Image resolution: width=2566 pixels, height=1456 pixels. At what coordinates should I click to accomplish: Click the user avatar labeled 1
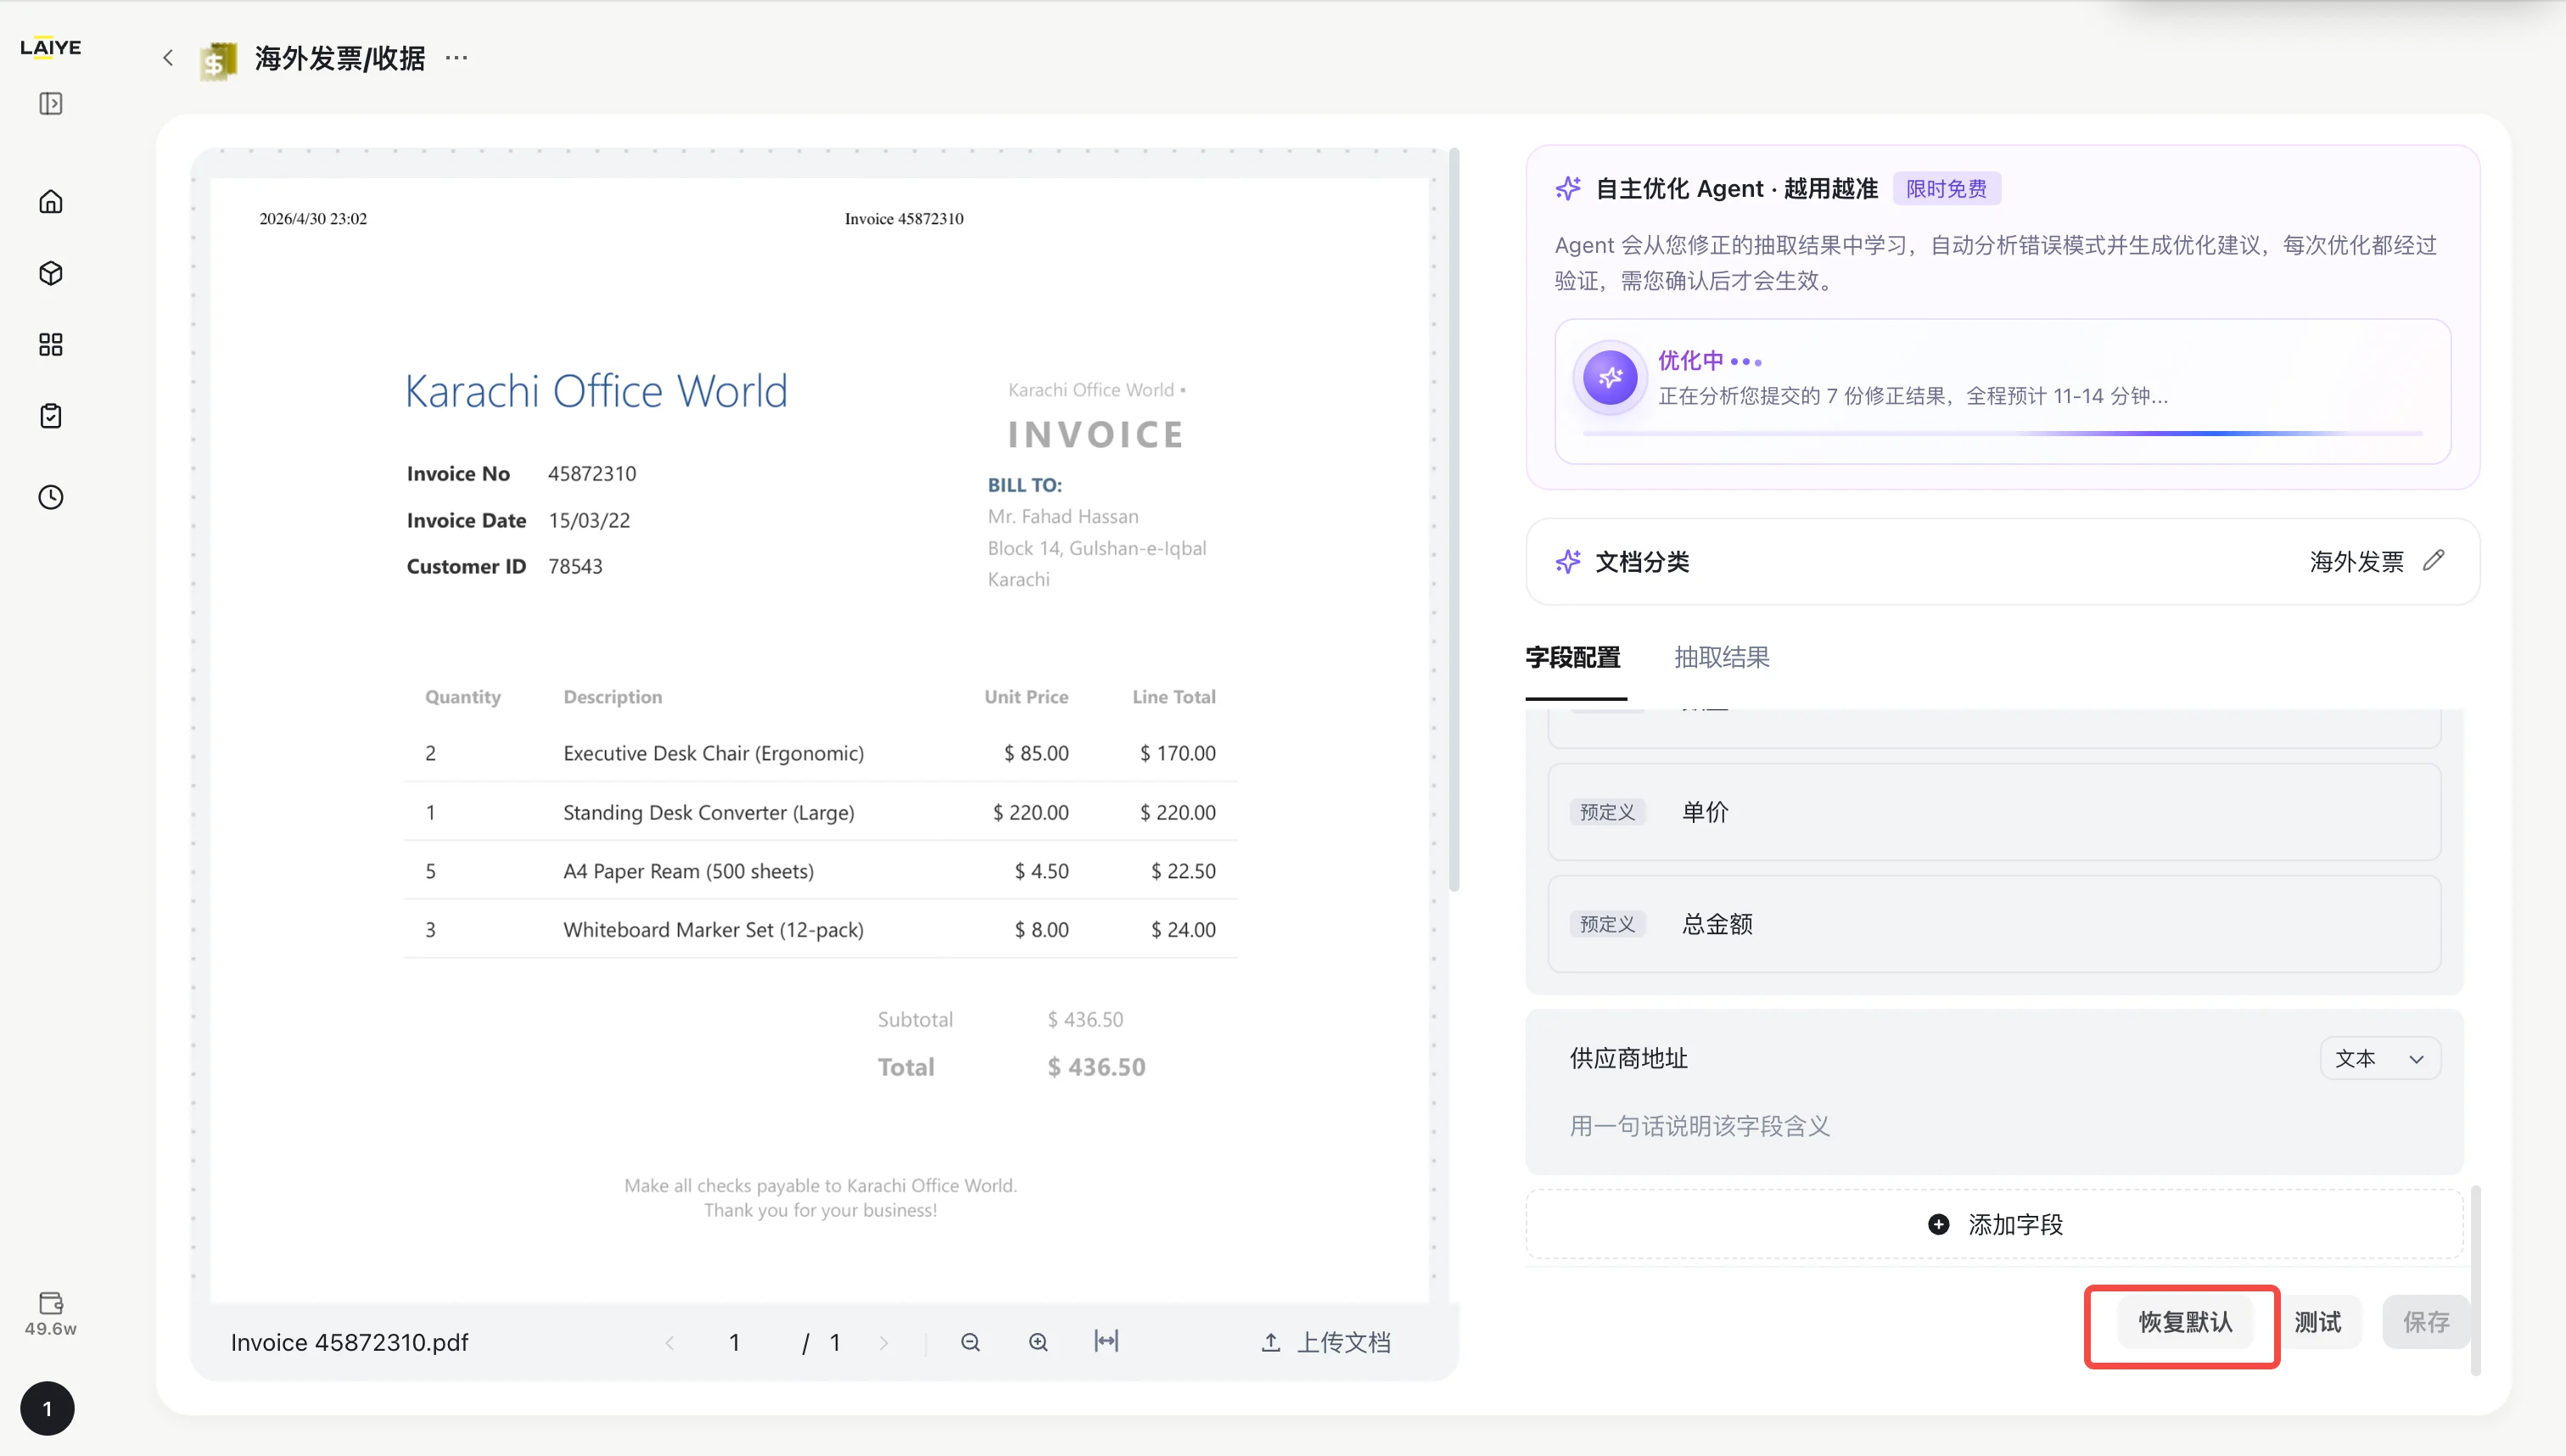coord(47,1408)
